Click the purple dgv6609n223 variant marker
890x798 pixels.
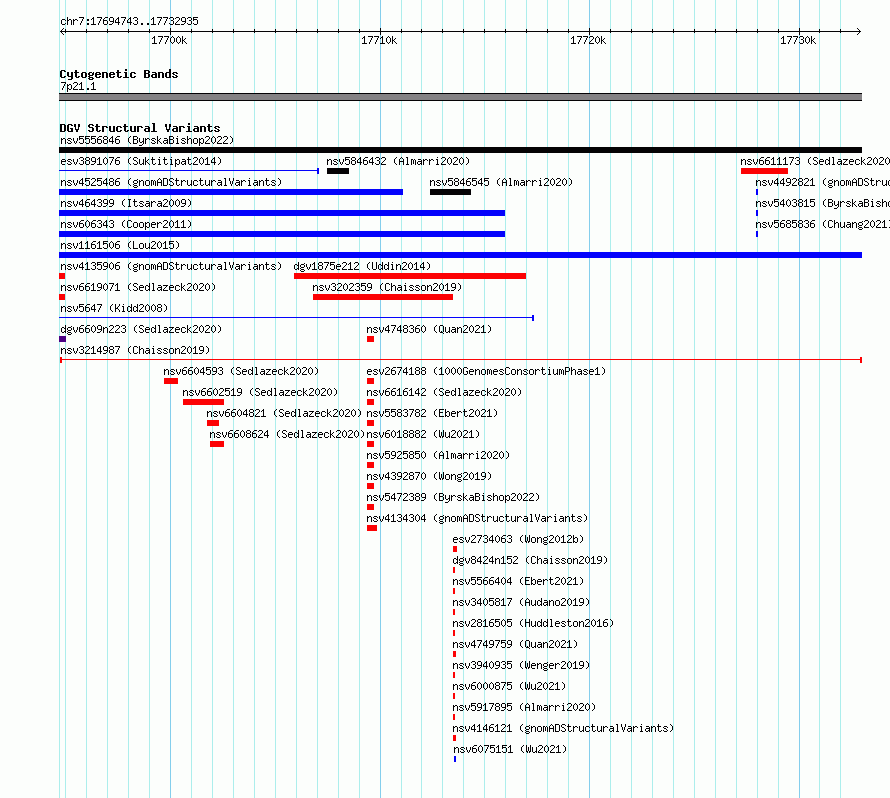coord(62,339)
